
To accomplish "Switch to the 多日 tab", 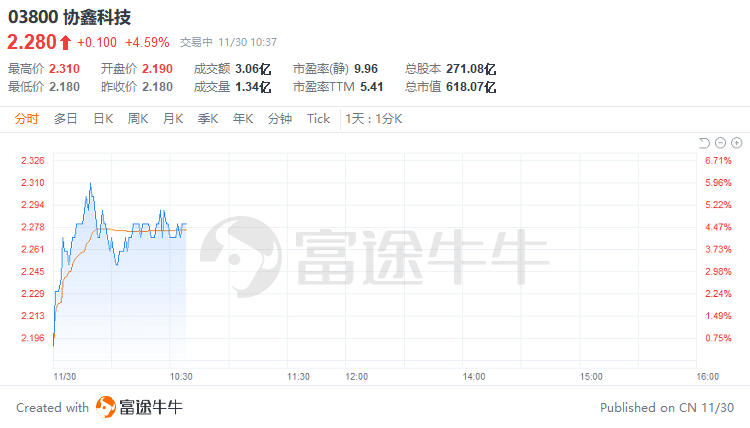I will coord(66,119).
